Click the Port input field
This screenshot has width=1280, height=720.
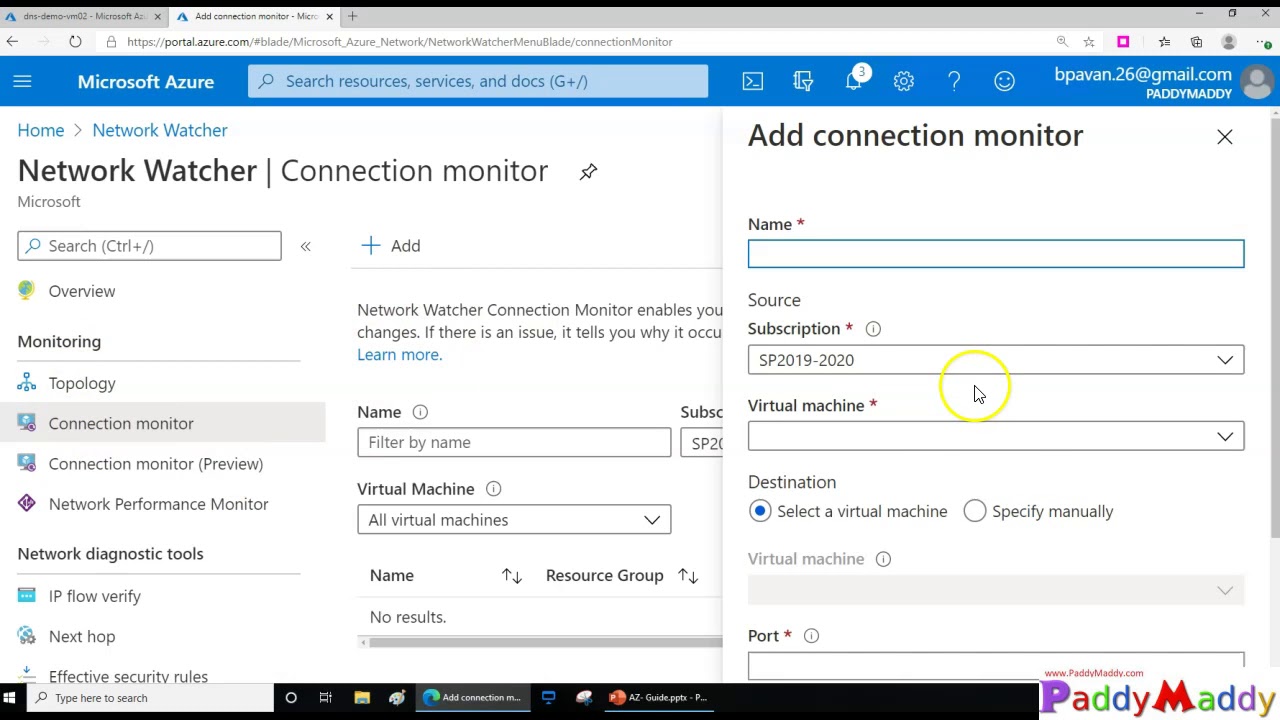(996, 665)
